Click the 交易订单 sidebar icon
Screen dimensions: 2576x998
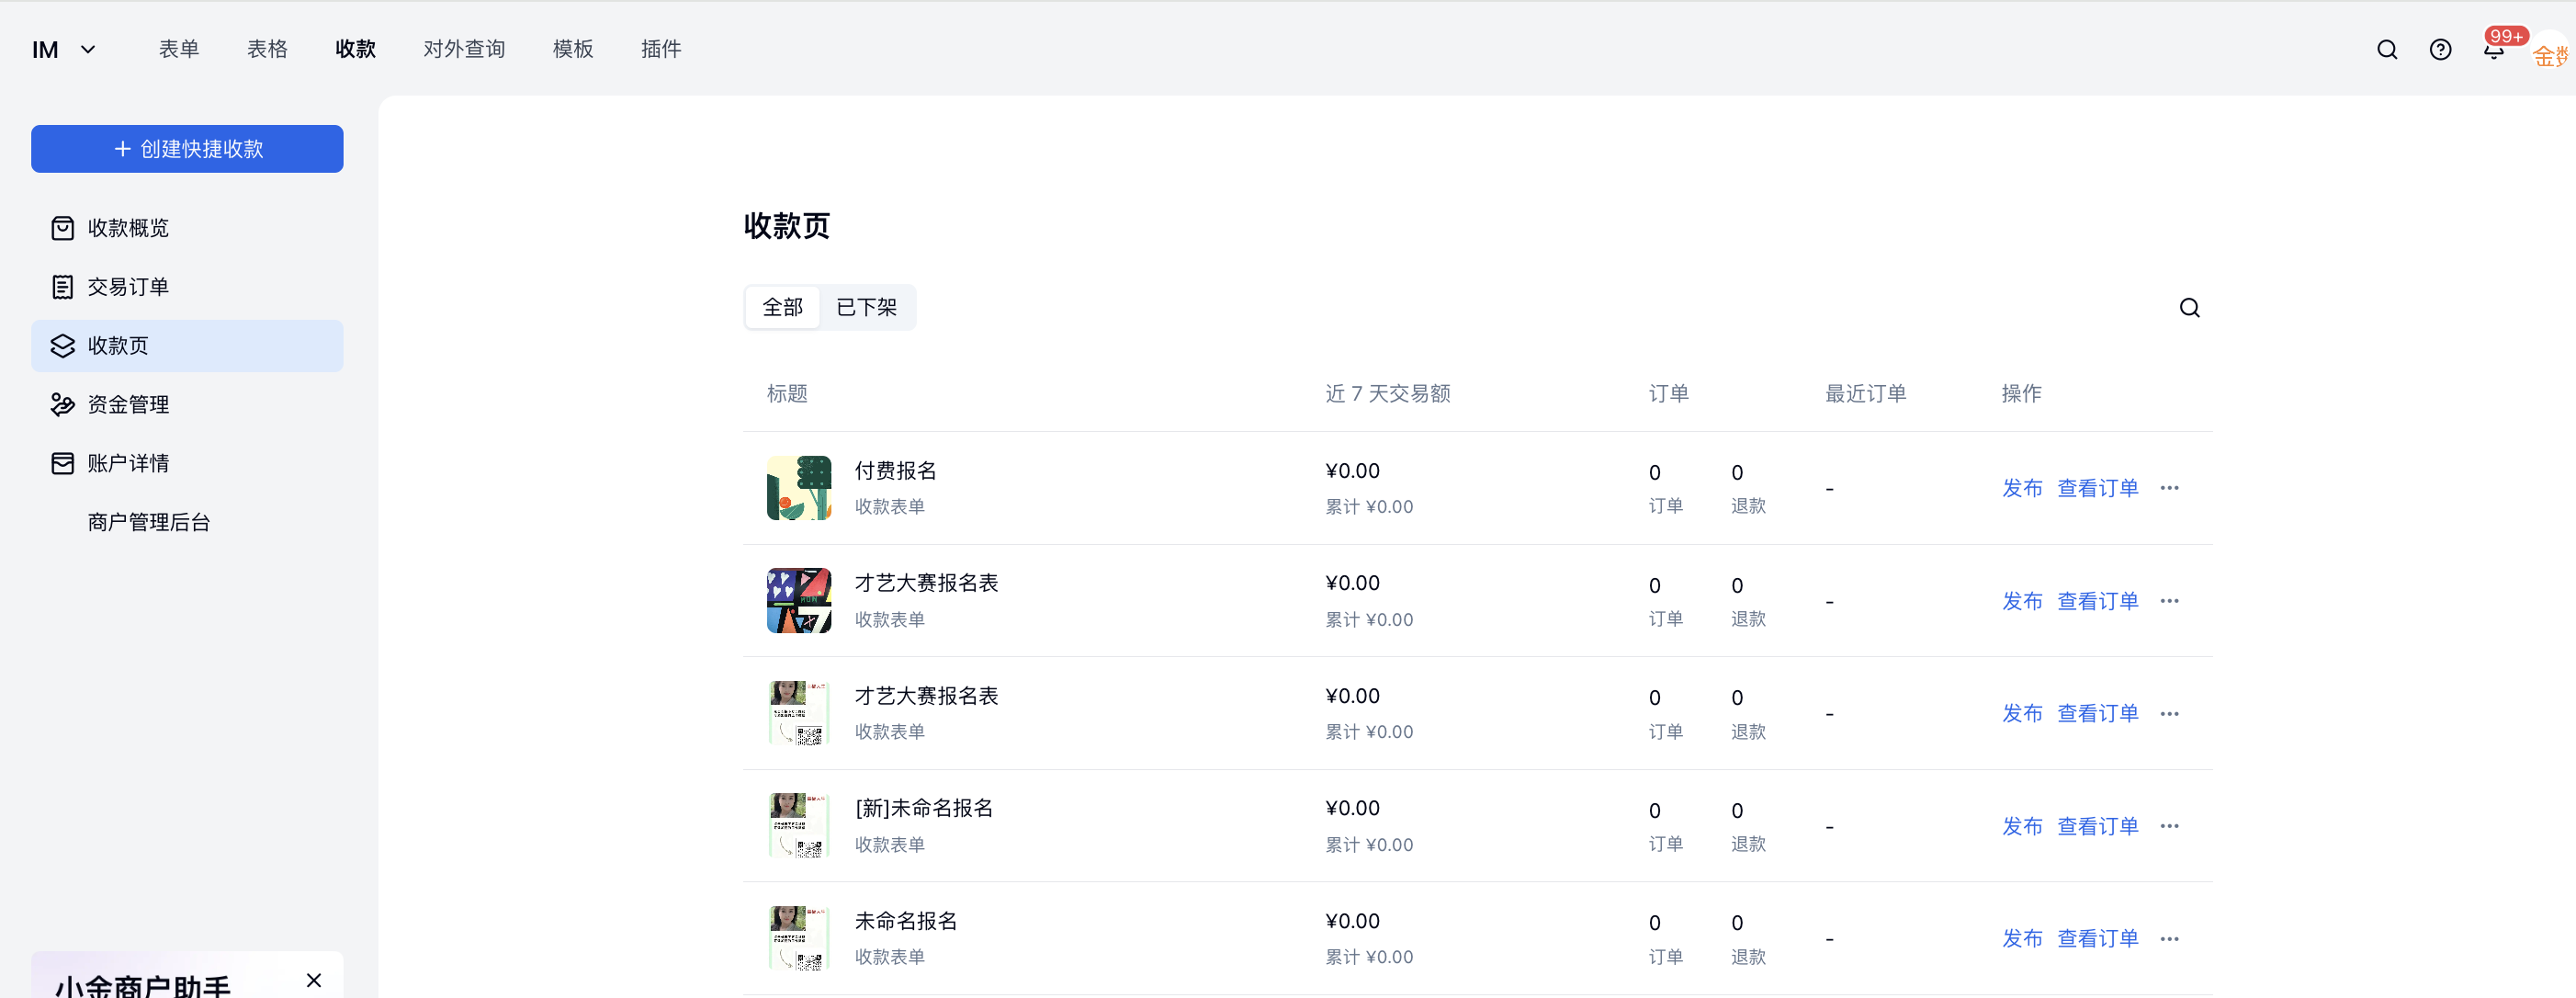[62, 287]
